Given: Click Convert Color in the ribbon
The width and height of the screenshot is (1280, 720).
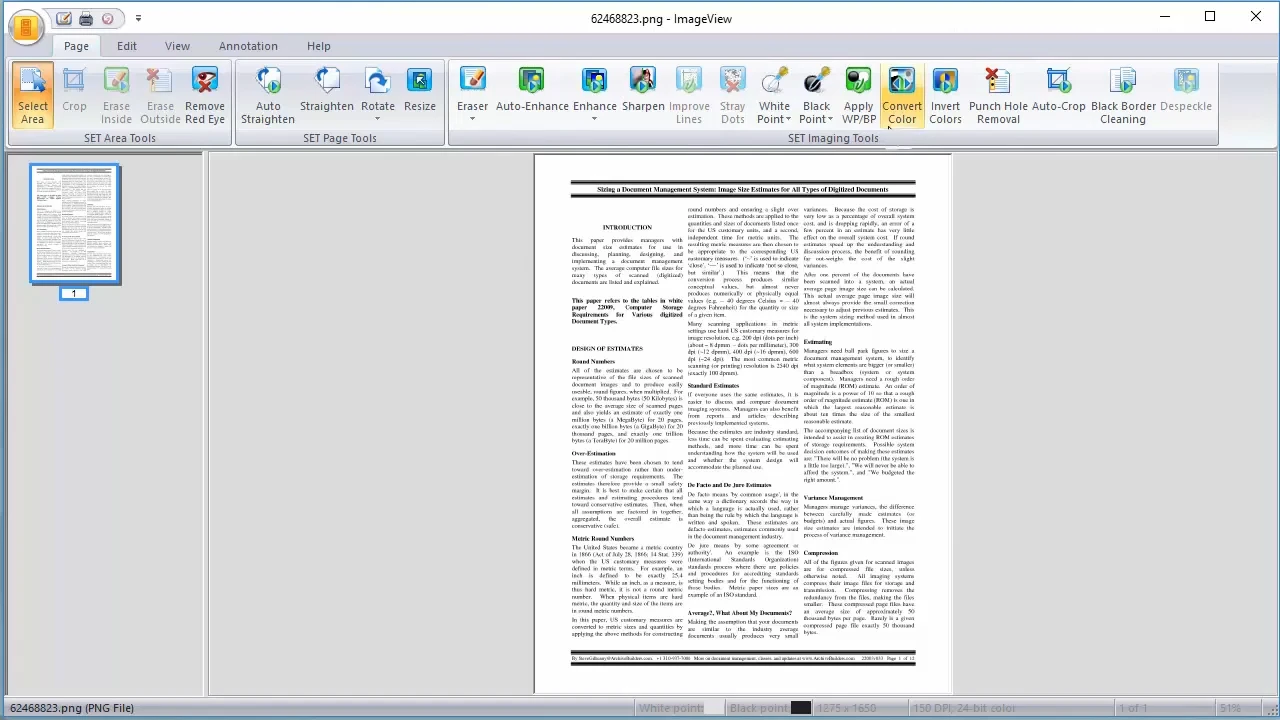Looking at the screenshot, I should pos(901,97).
